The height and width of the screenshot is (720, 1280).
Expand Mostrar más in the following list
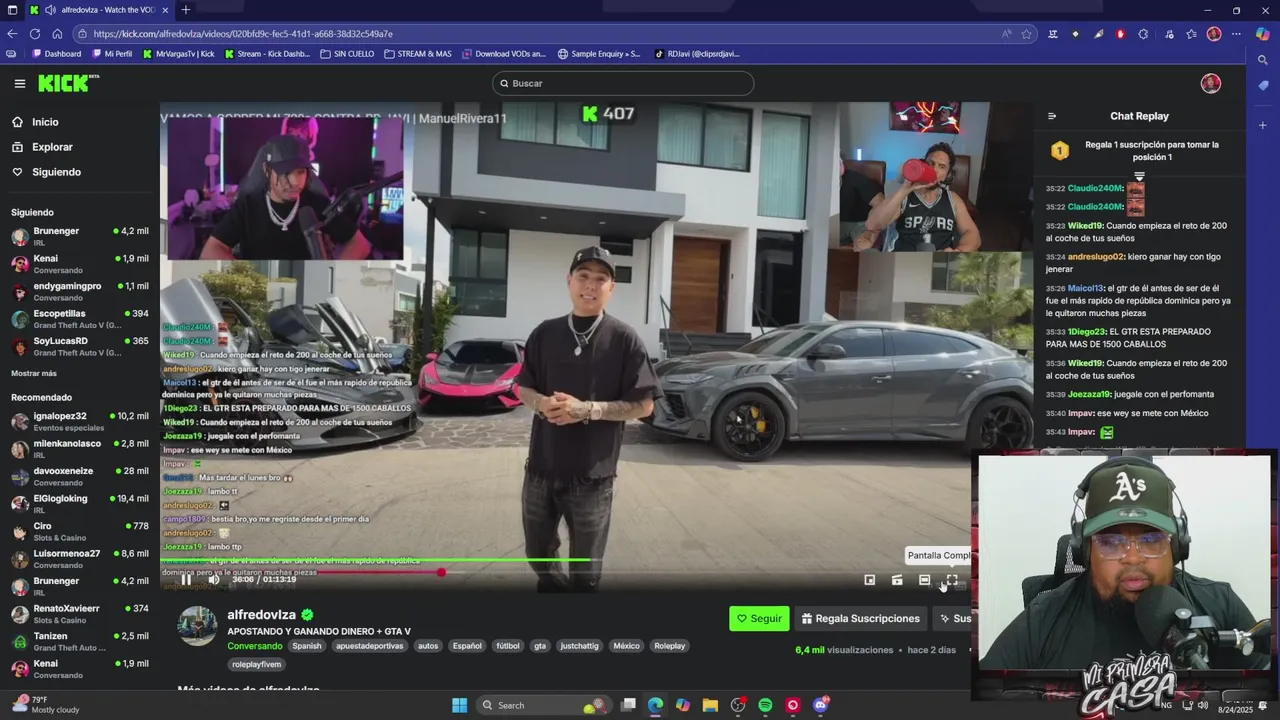(34, 373)
